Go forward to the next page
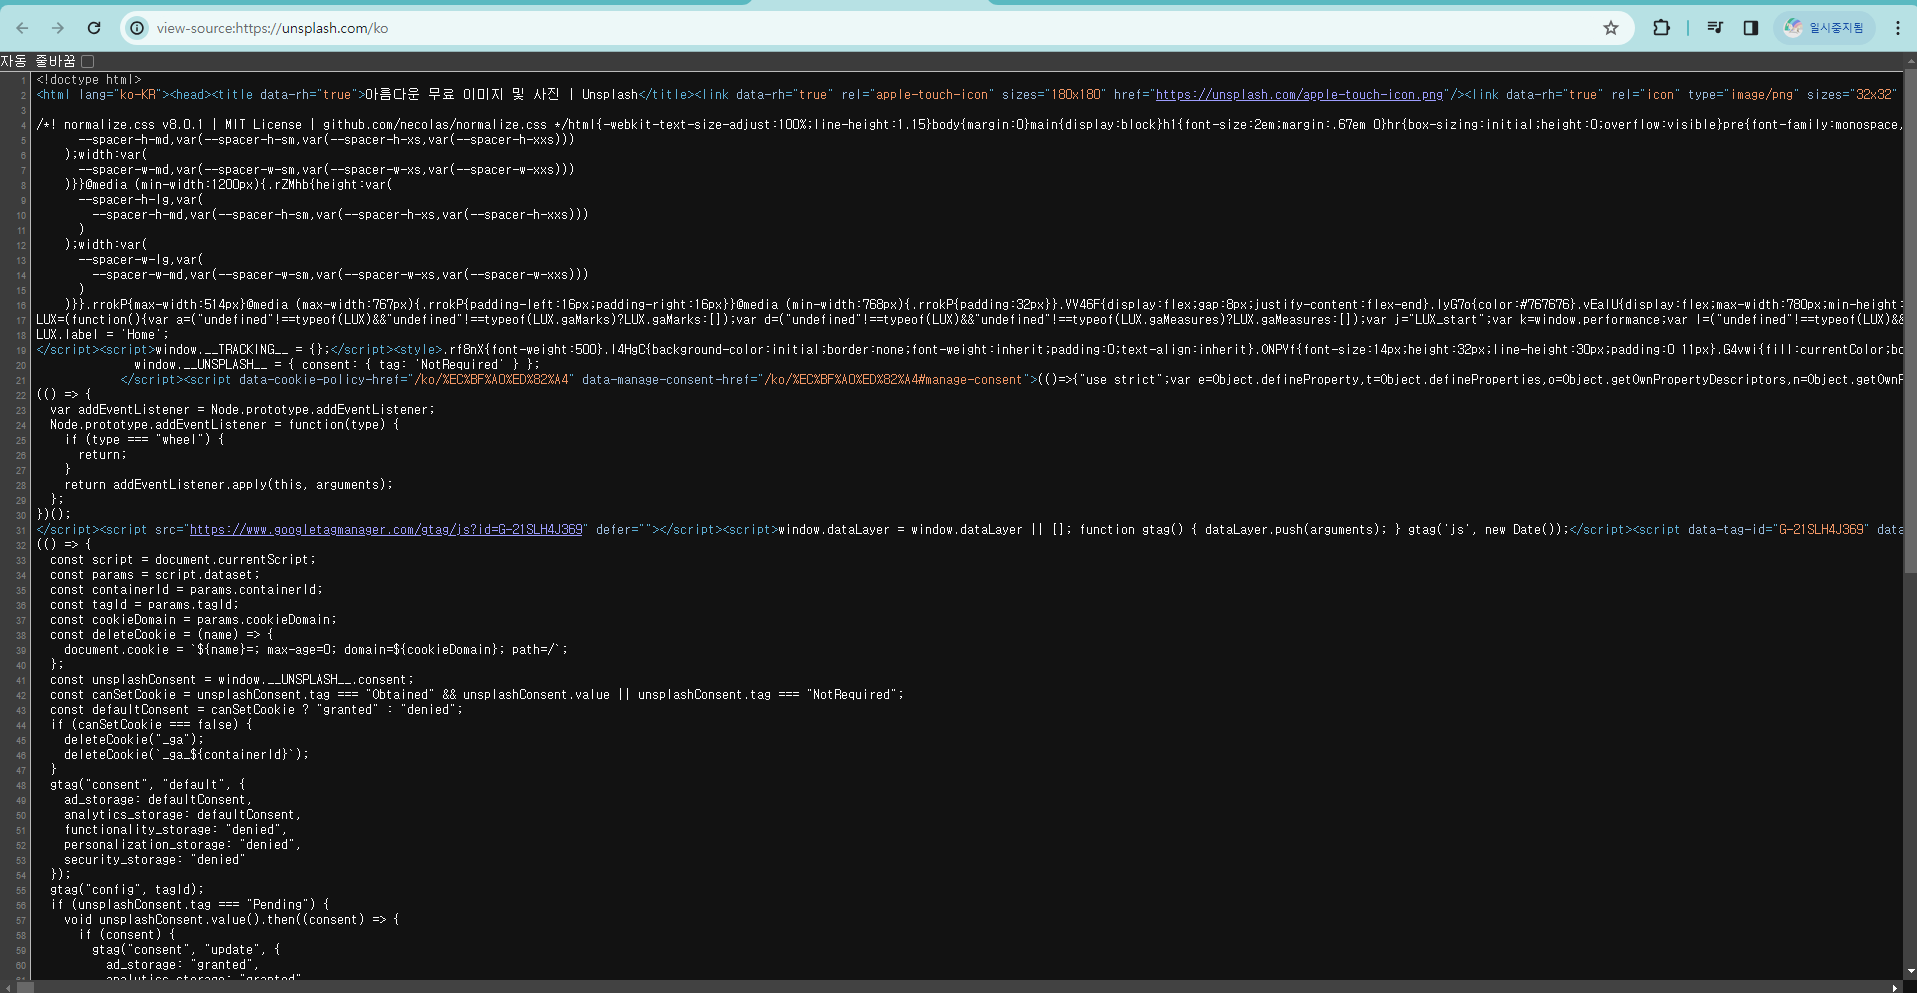This screenshot has width=1917, height=993. (x=58, y=28)
